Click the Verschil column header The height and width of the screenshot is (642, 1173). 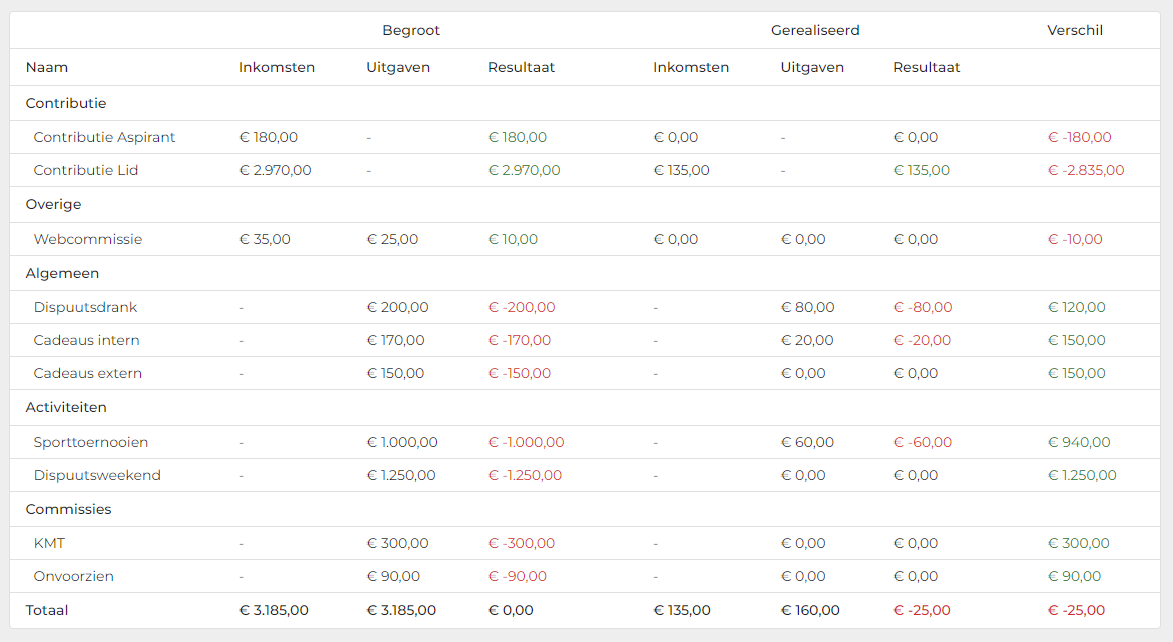[1075, 30]
